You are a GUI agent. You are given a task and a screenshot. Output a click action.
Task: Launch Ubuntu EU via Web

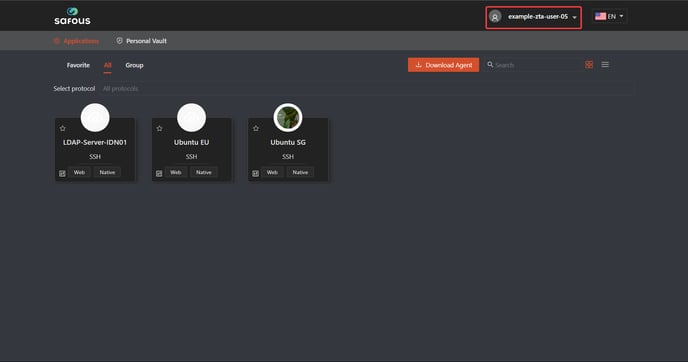176,172
